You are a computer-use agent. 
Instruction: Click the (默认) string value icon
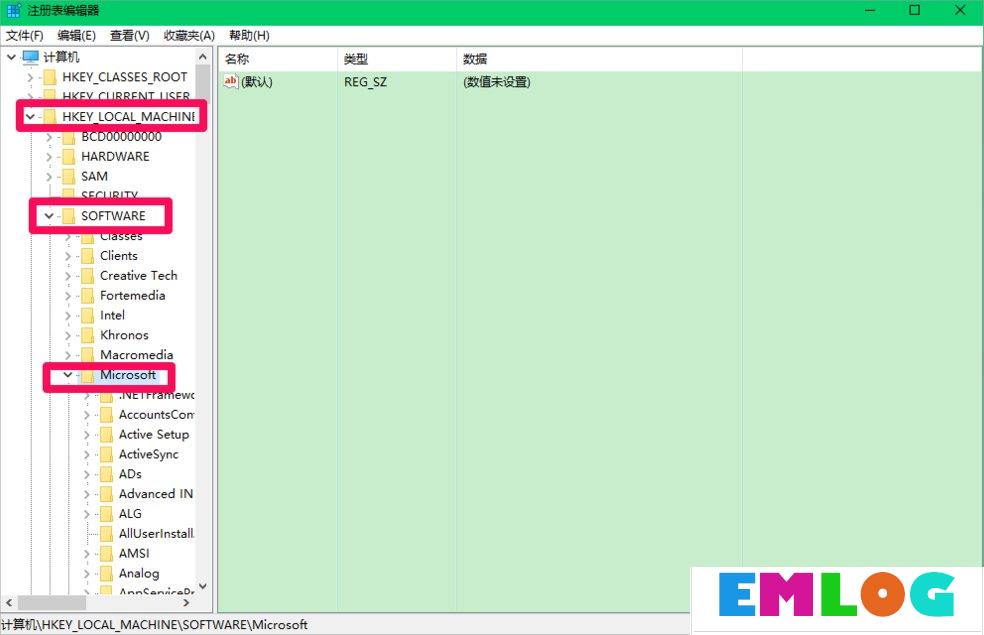(231, 82)
